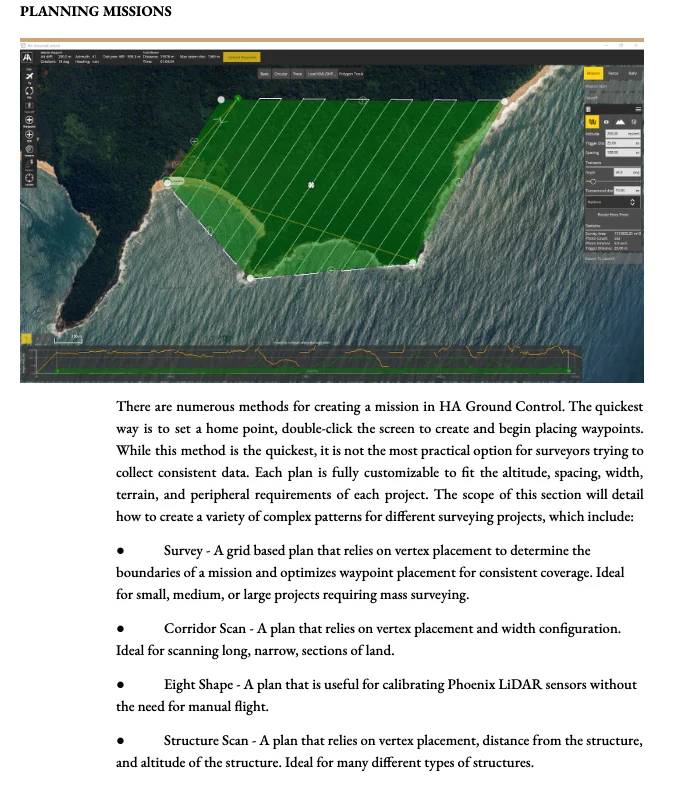The height and width of the screenshot is (795, 682).
Task: Click the Rotate Entry Point button
Action: [613, 215]
